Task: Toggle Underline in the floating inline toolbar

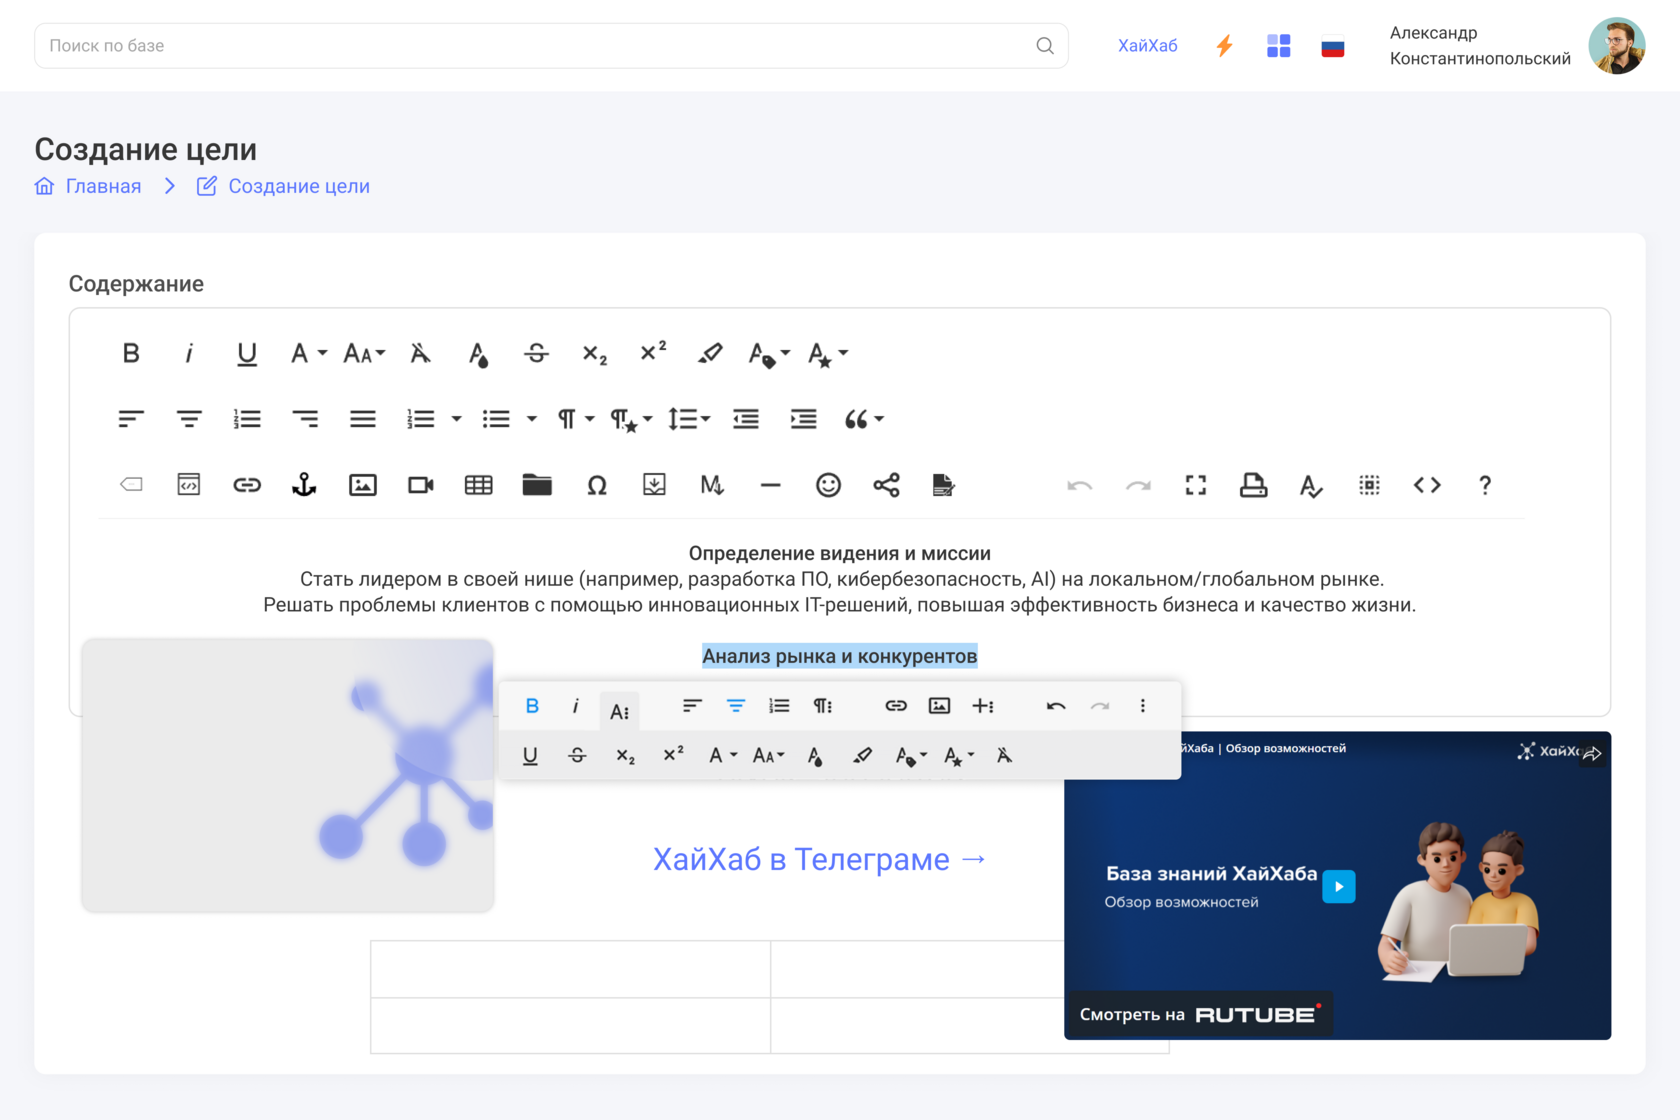Action: pyautogui.click(x=530, y=756)
